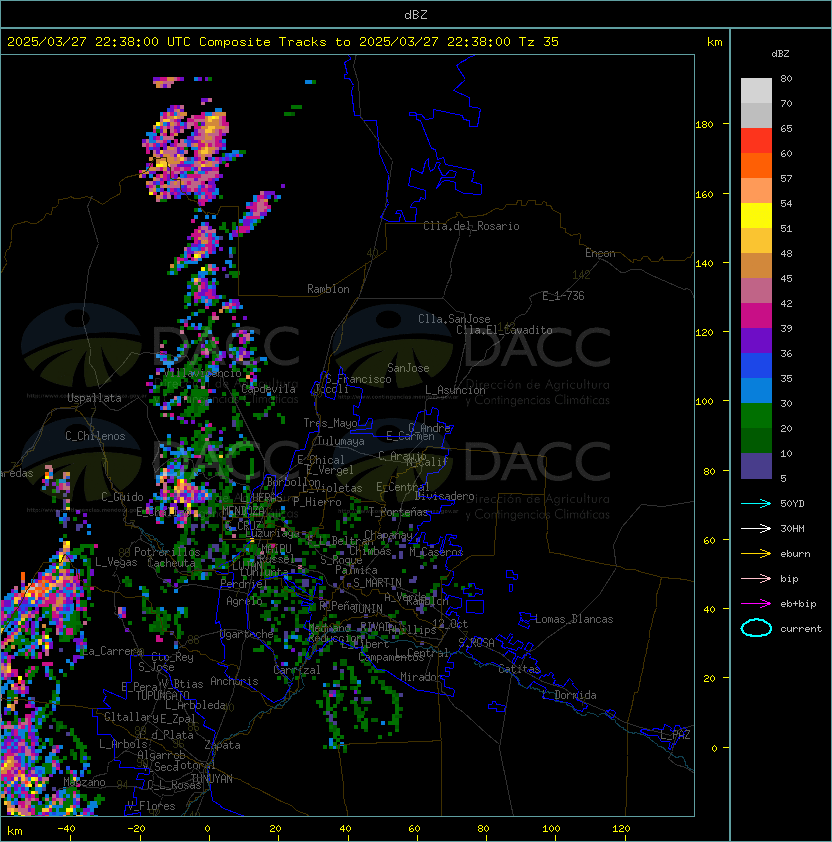Click the 'E_1-736' map label

click(x=563, y=296)
